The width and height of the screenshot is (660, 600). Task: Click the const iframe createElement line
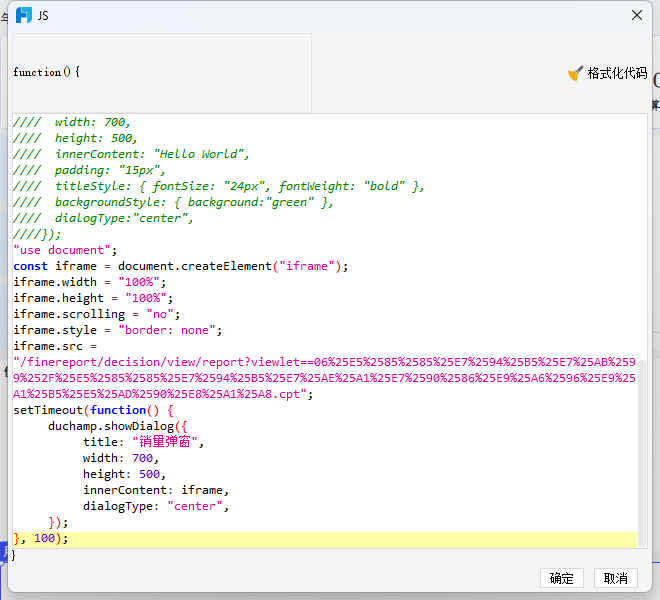click(x=180, y=266)
